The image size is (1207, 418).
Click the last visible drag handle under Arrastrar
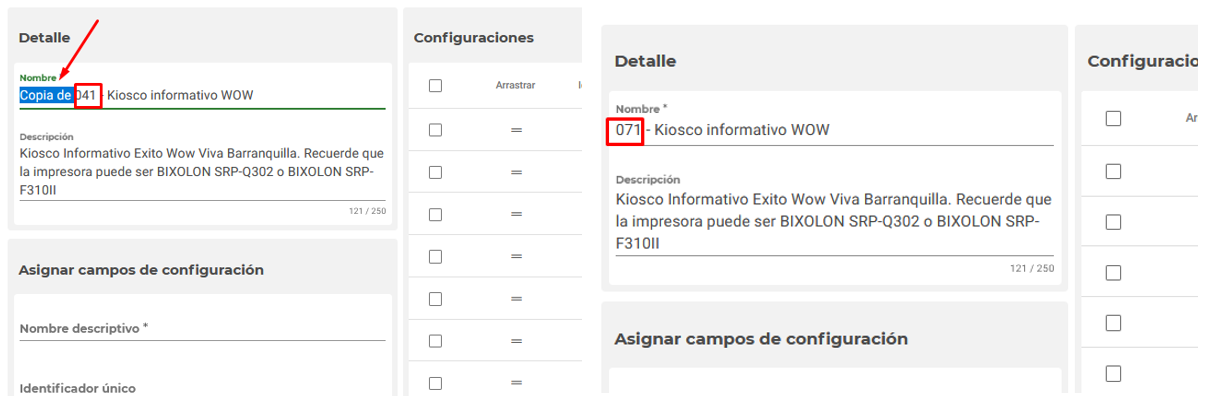tap(517, 383)
